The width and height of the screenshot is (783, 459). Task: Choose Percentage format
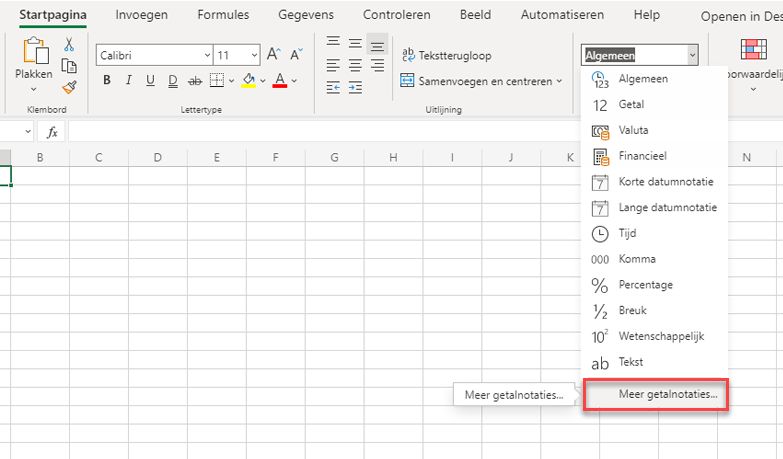coord(654,285)
